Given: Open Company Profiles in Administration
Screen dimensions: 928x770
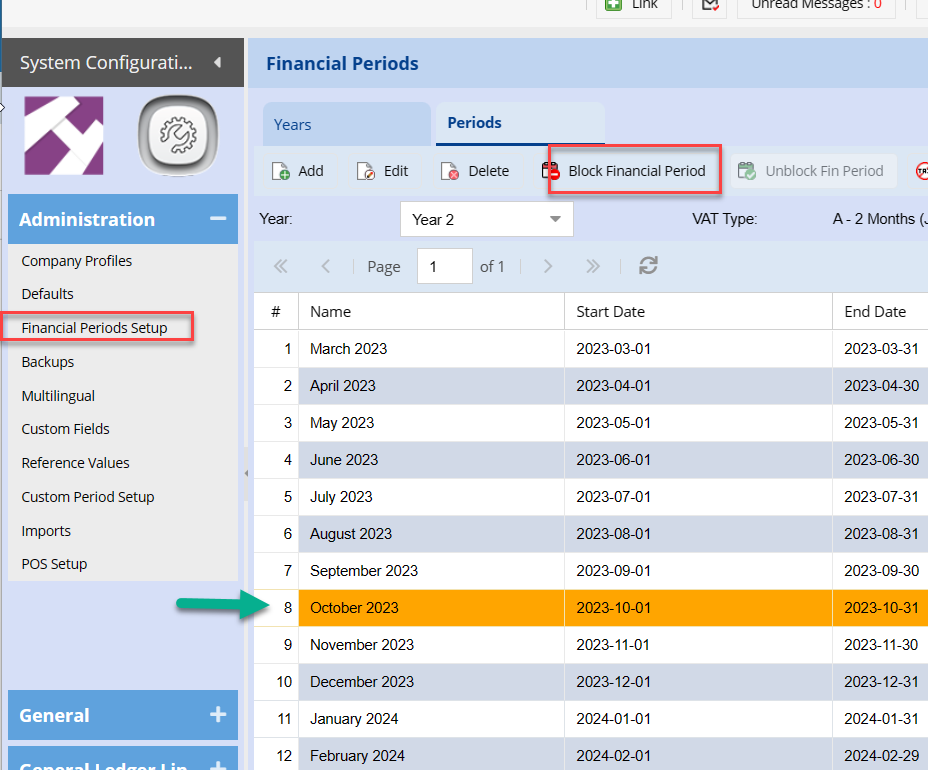Looking at the screenshot, I should point(77,261).
